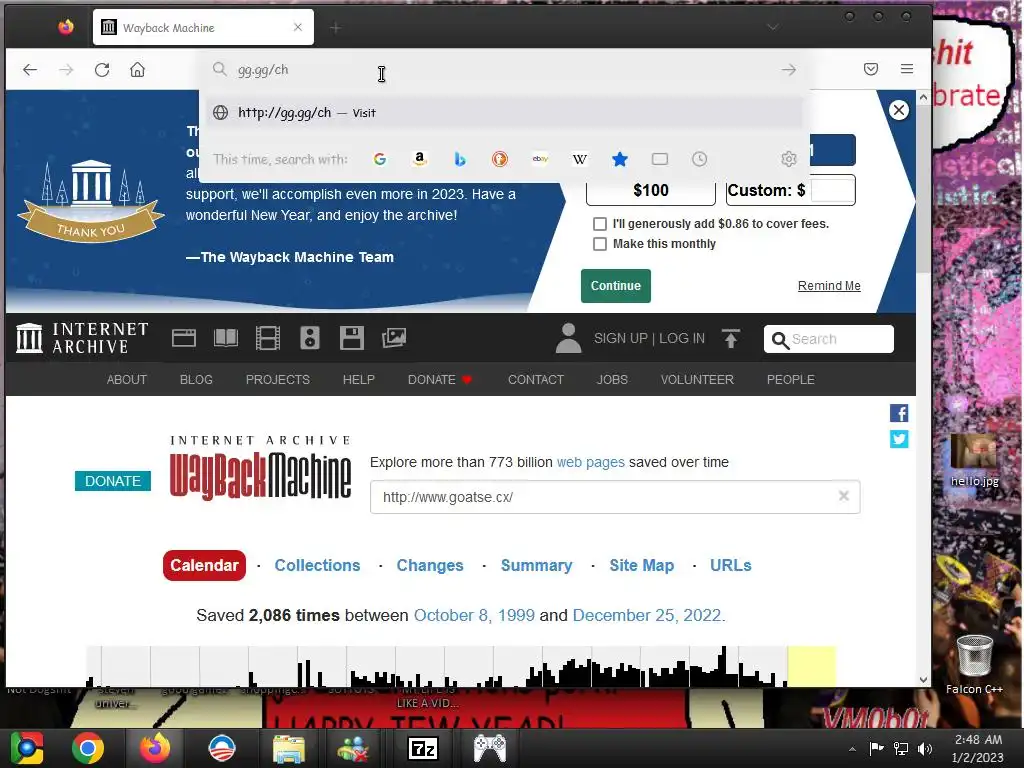This screenshot has width=1024, height=768.
Task: Open new tab with plus button
Action: 336,27
